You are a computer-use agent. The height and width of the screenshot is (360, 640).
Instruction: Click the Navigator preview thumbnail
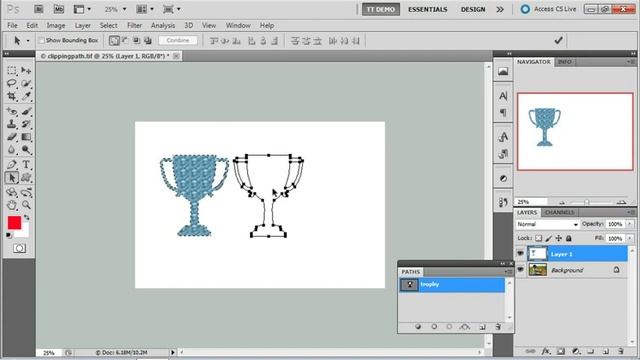point(575,131)
